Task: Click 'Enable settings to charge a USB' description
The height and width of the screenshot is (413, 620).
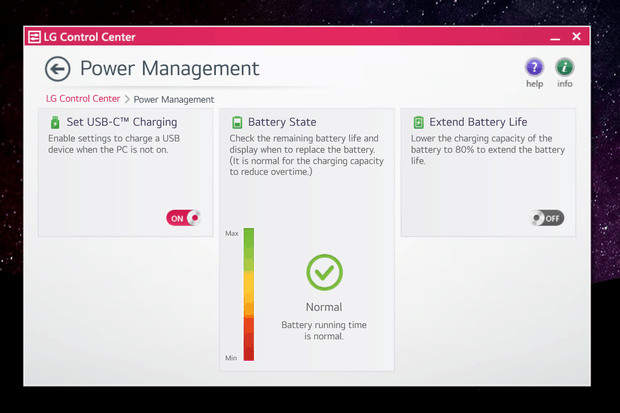Action: coord(114,144)
